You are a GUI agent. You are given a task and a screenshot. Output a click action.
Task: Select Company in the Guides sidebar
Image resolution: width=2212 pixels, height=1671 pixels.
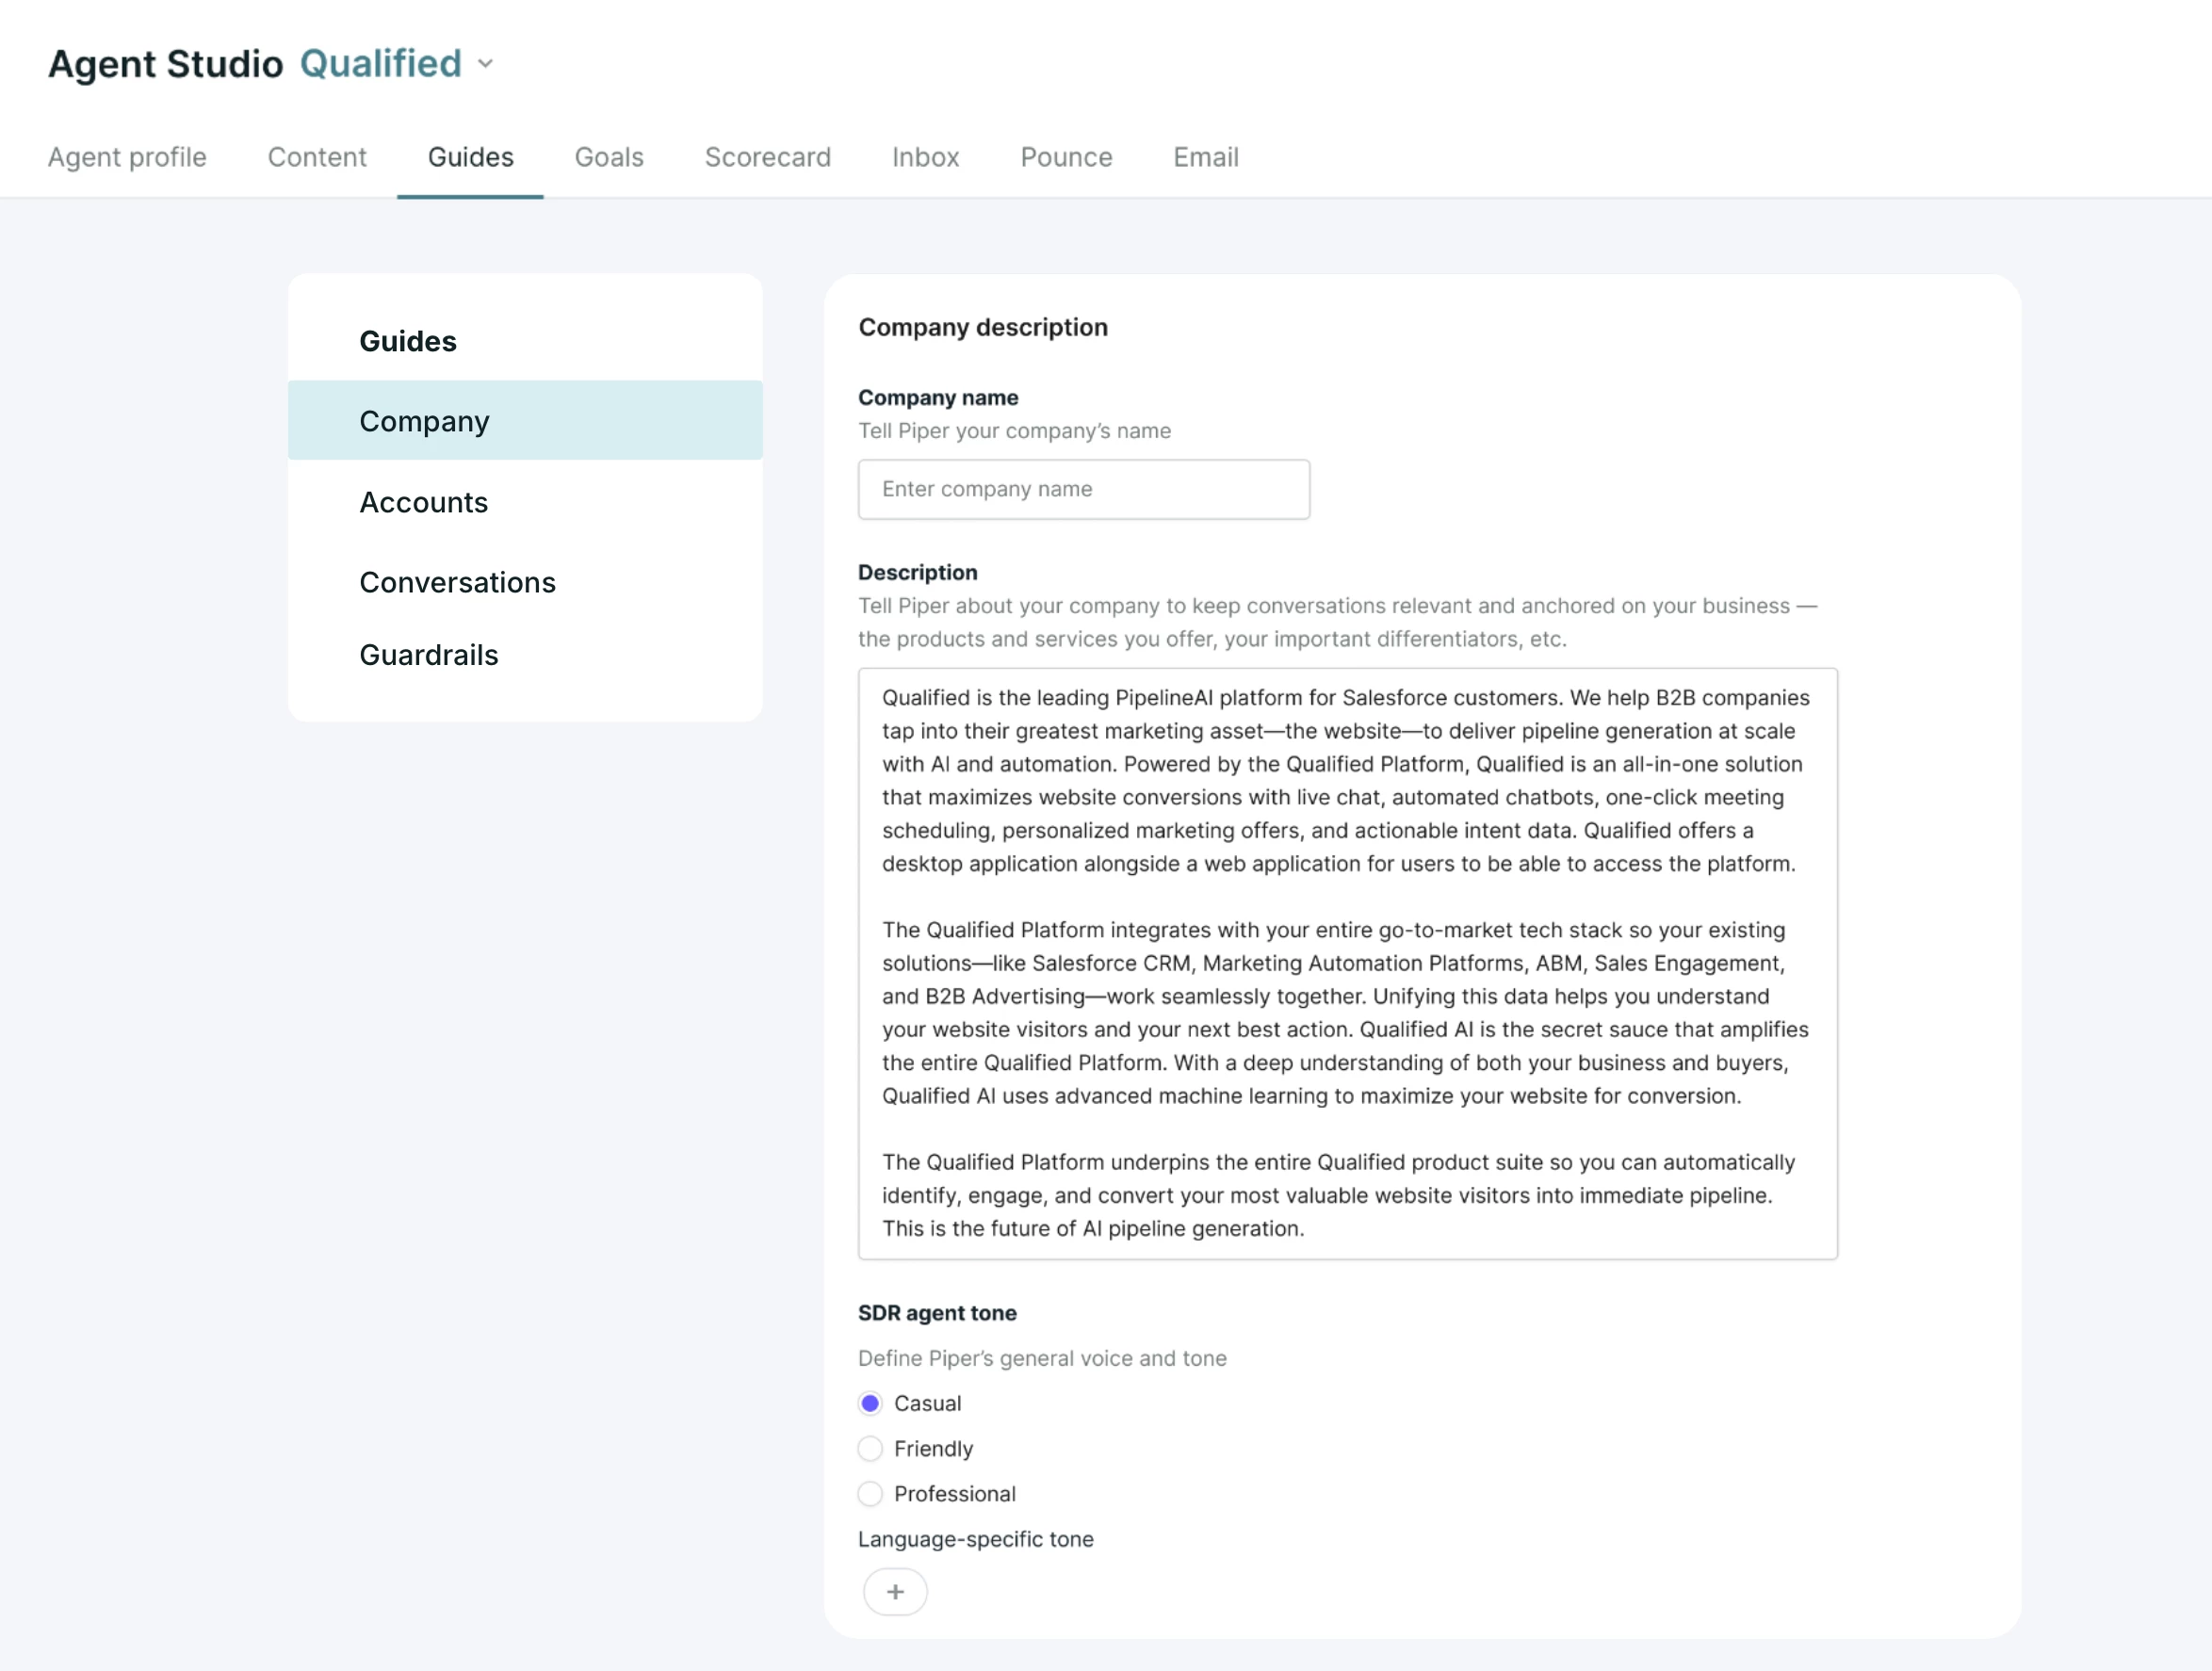click(x=525, y=420)
